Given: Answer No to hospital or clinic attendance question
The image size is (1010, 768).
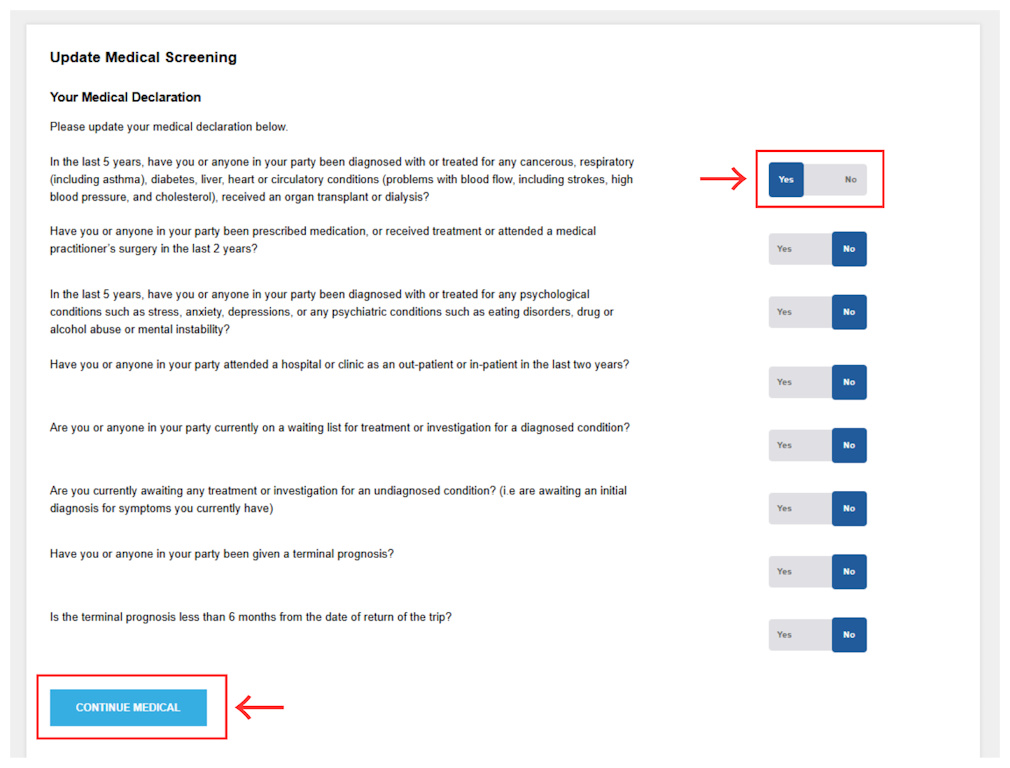Looking at the screenshot, I should 849,382.
